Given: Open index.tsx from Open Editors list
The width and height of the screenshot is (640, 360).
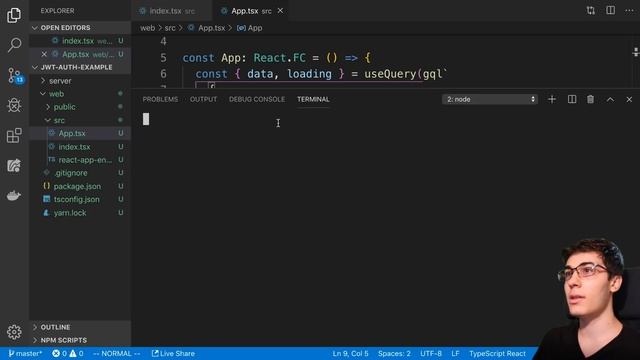Looking at the screenshot, I should click(80, 41).
